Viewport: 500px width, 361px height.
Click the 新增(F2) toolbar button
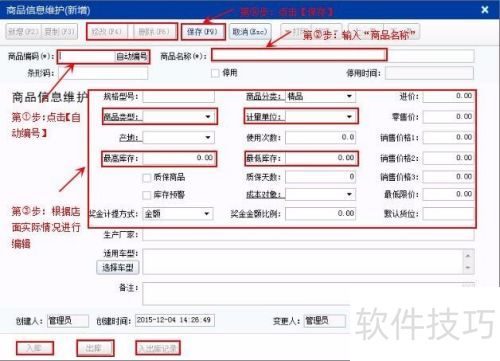click(23, 32)
